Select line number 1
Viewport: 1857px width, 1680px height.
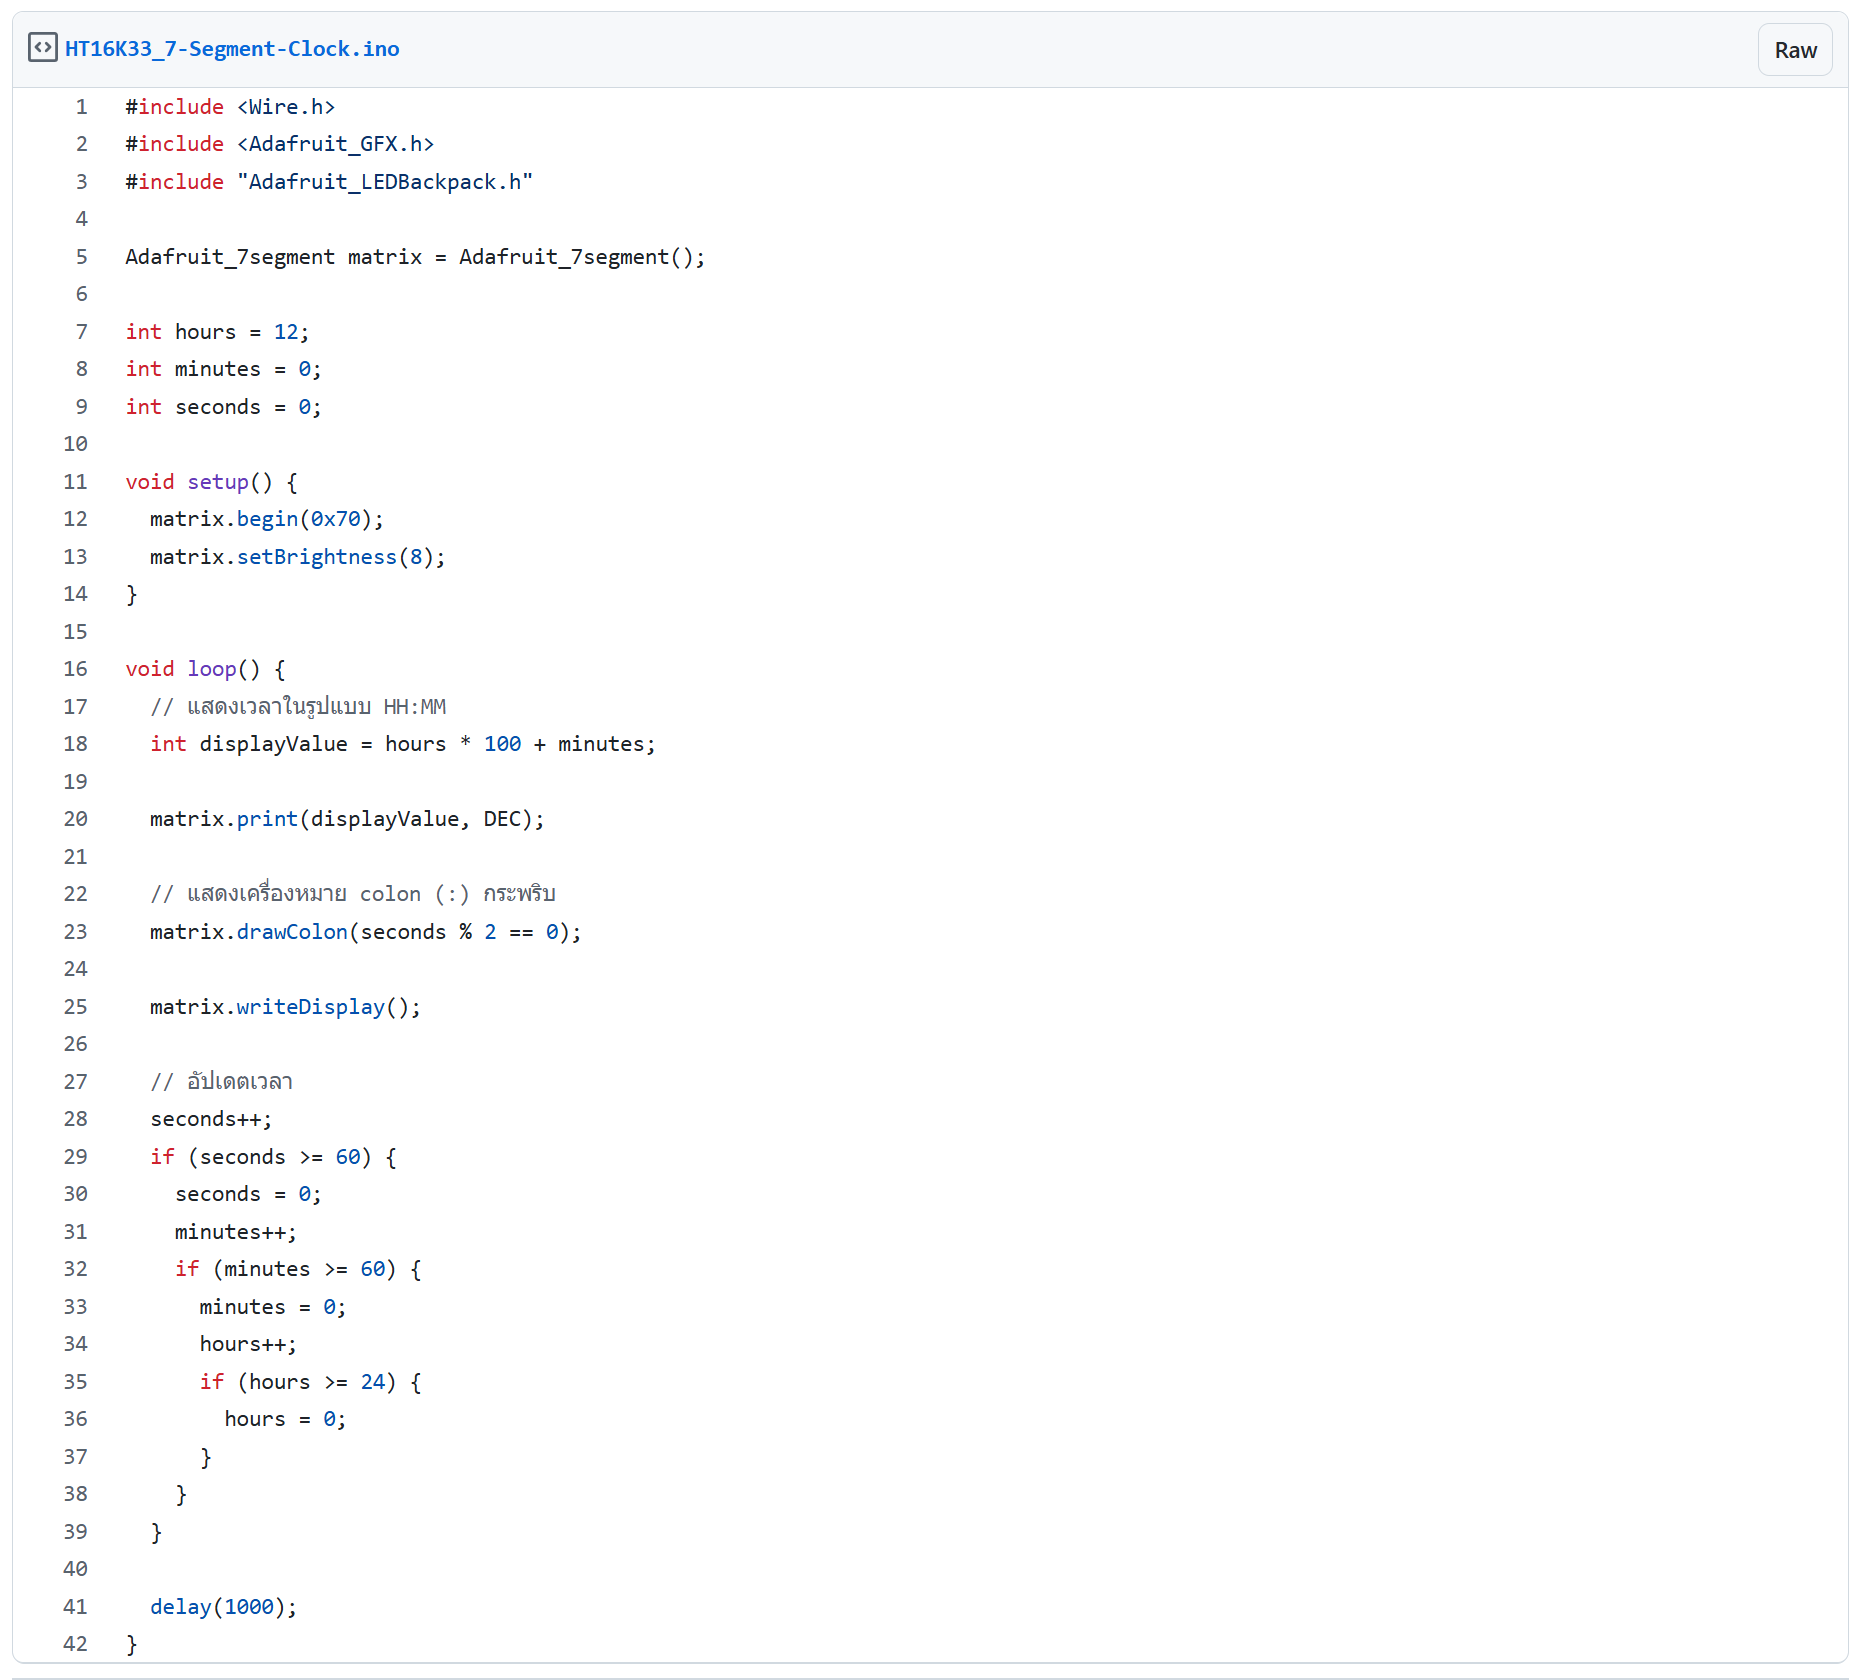coord(81,107)
